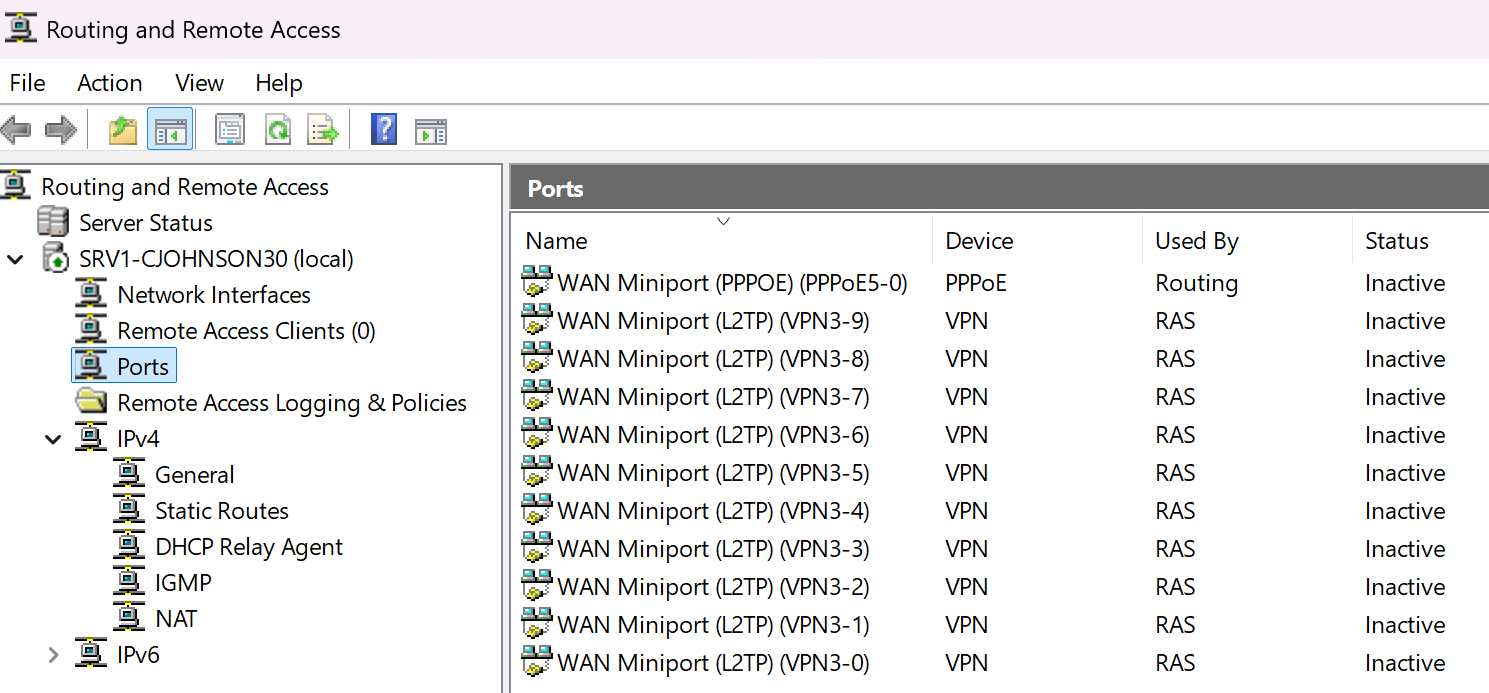Open the Export List icon
Viewport: 1489px width, 693px height.
pyautogui.click(x=322, y=129)
